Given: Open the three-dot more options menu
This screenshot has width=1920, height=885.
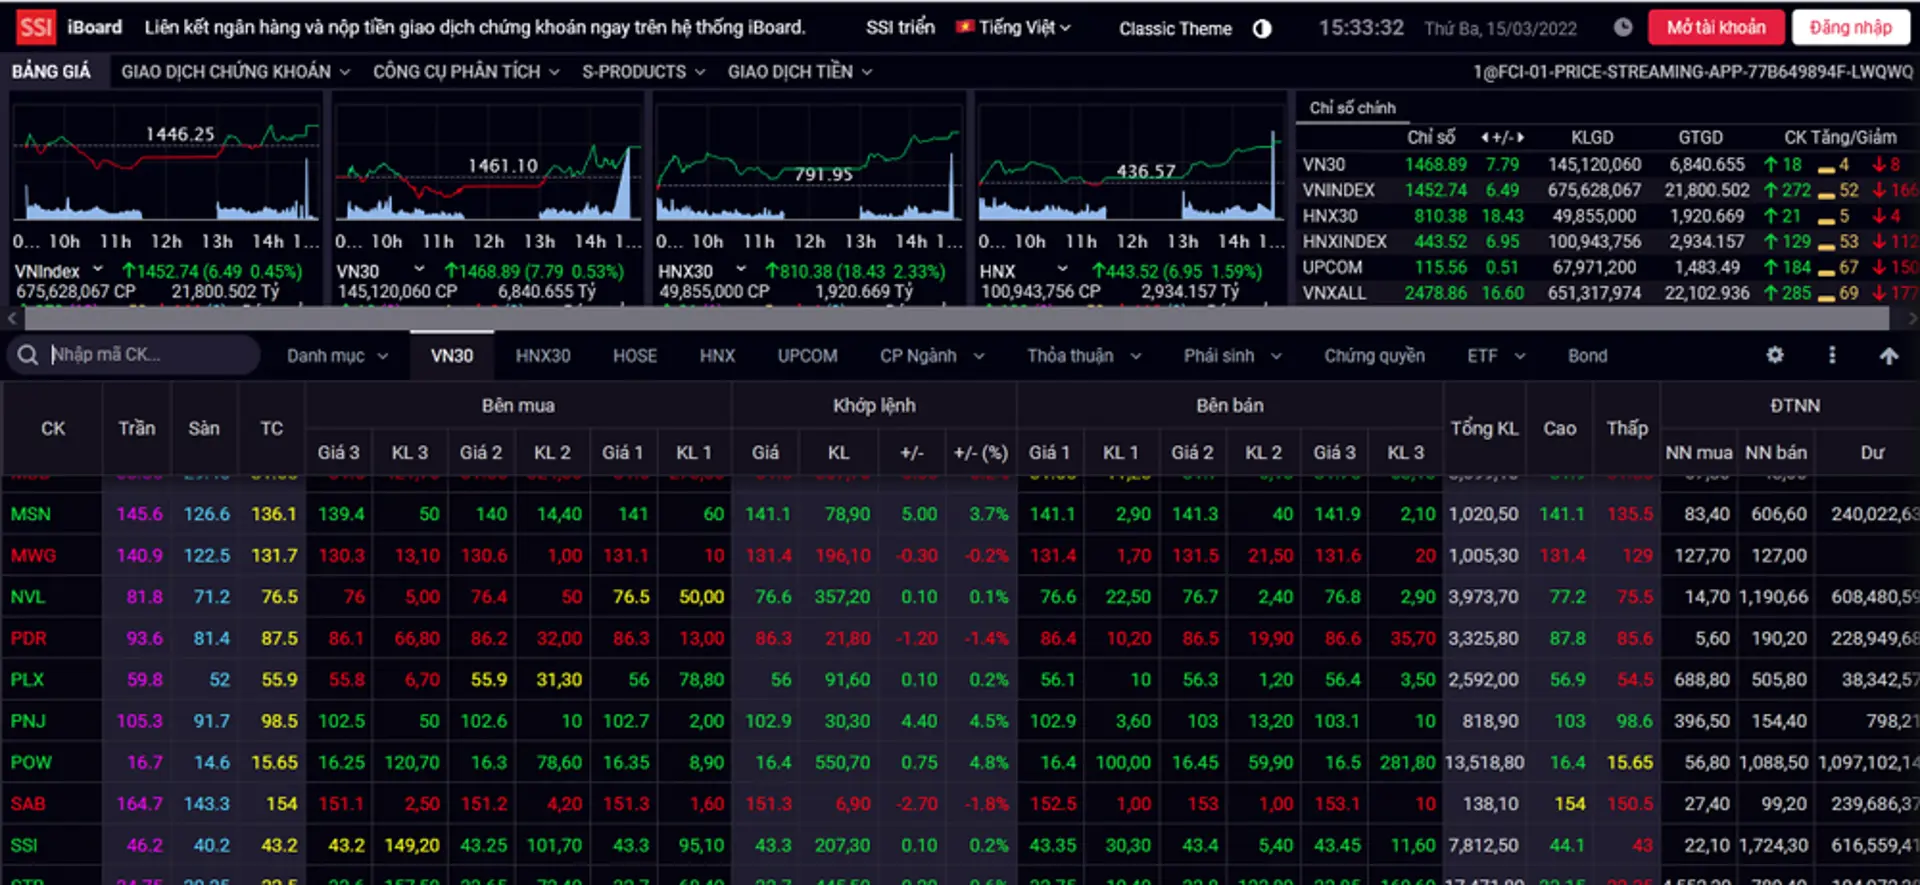Looking at the screenshot, I should [1832, 355].
